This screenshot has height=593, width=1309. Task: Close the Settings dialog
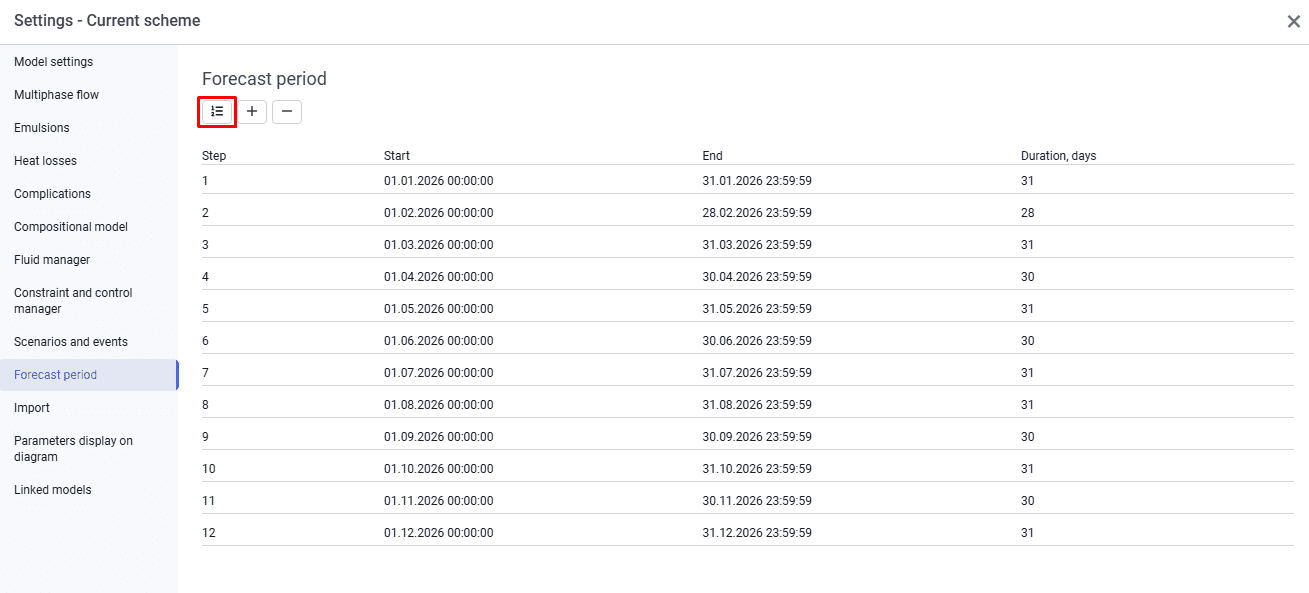[x=1293, y=21]
